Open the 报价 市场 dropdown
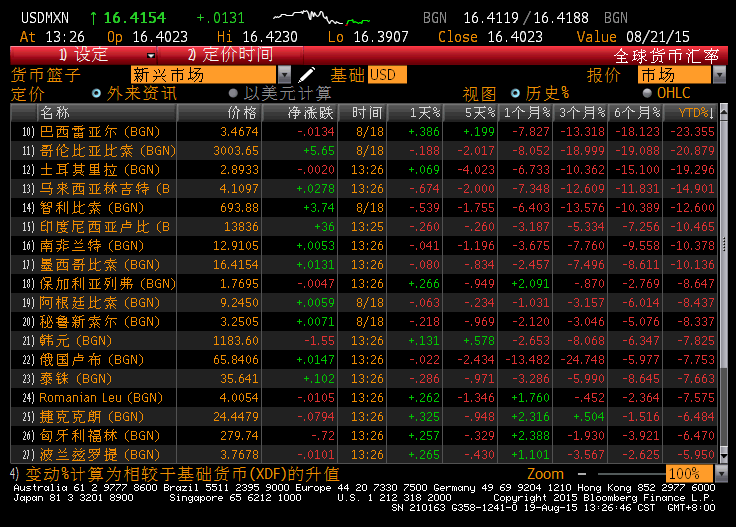Screen dimensions: 736x527 pyautogui.click(x=719, y=75)
